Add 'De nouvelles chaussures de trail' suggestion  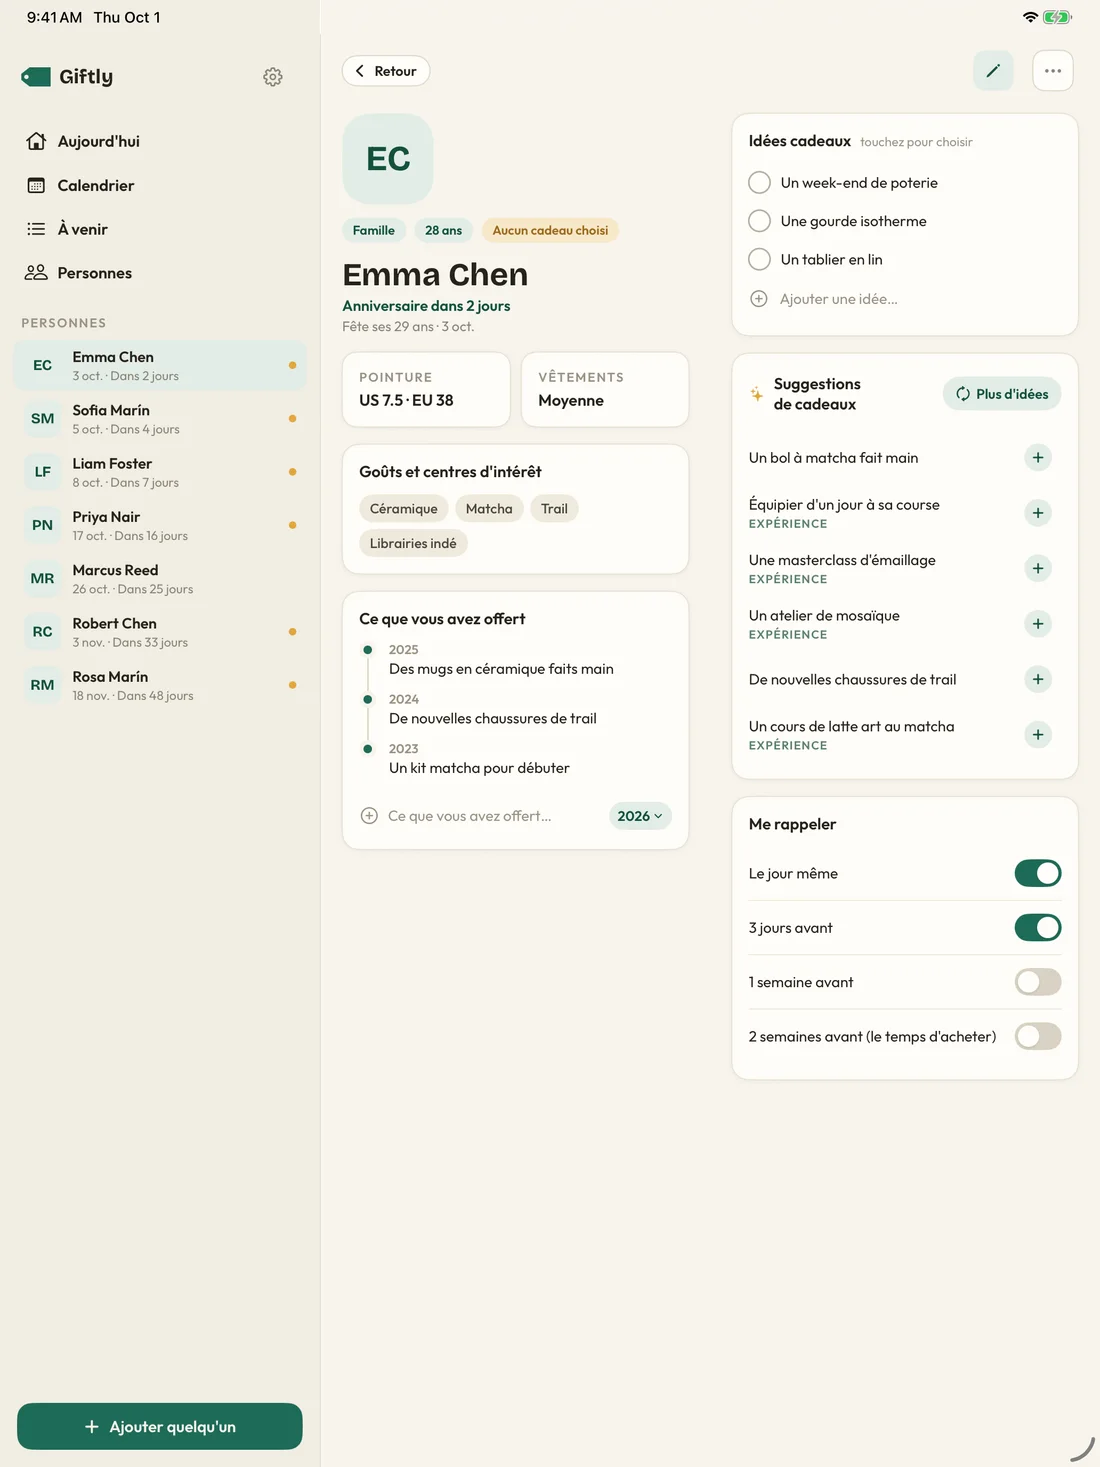(1038, 680)
